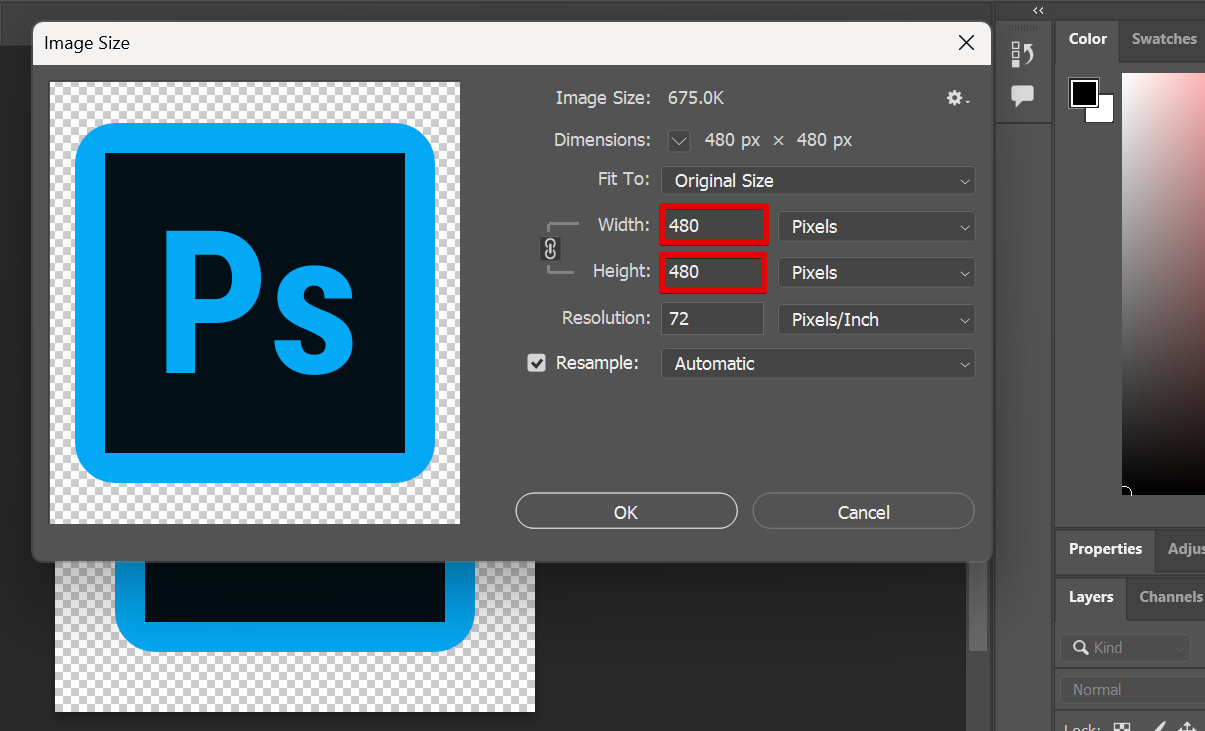
Task: Open the Resample Automatic dropdown
Action: 817,364
